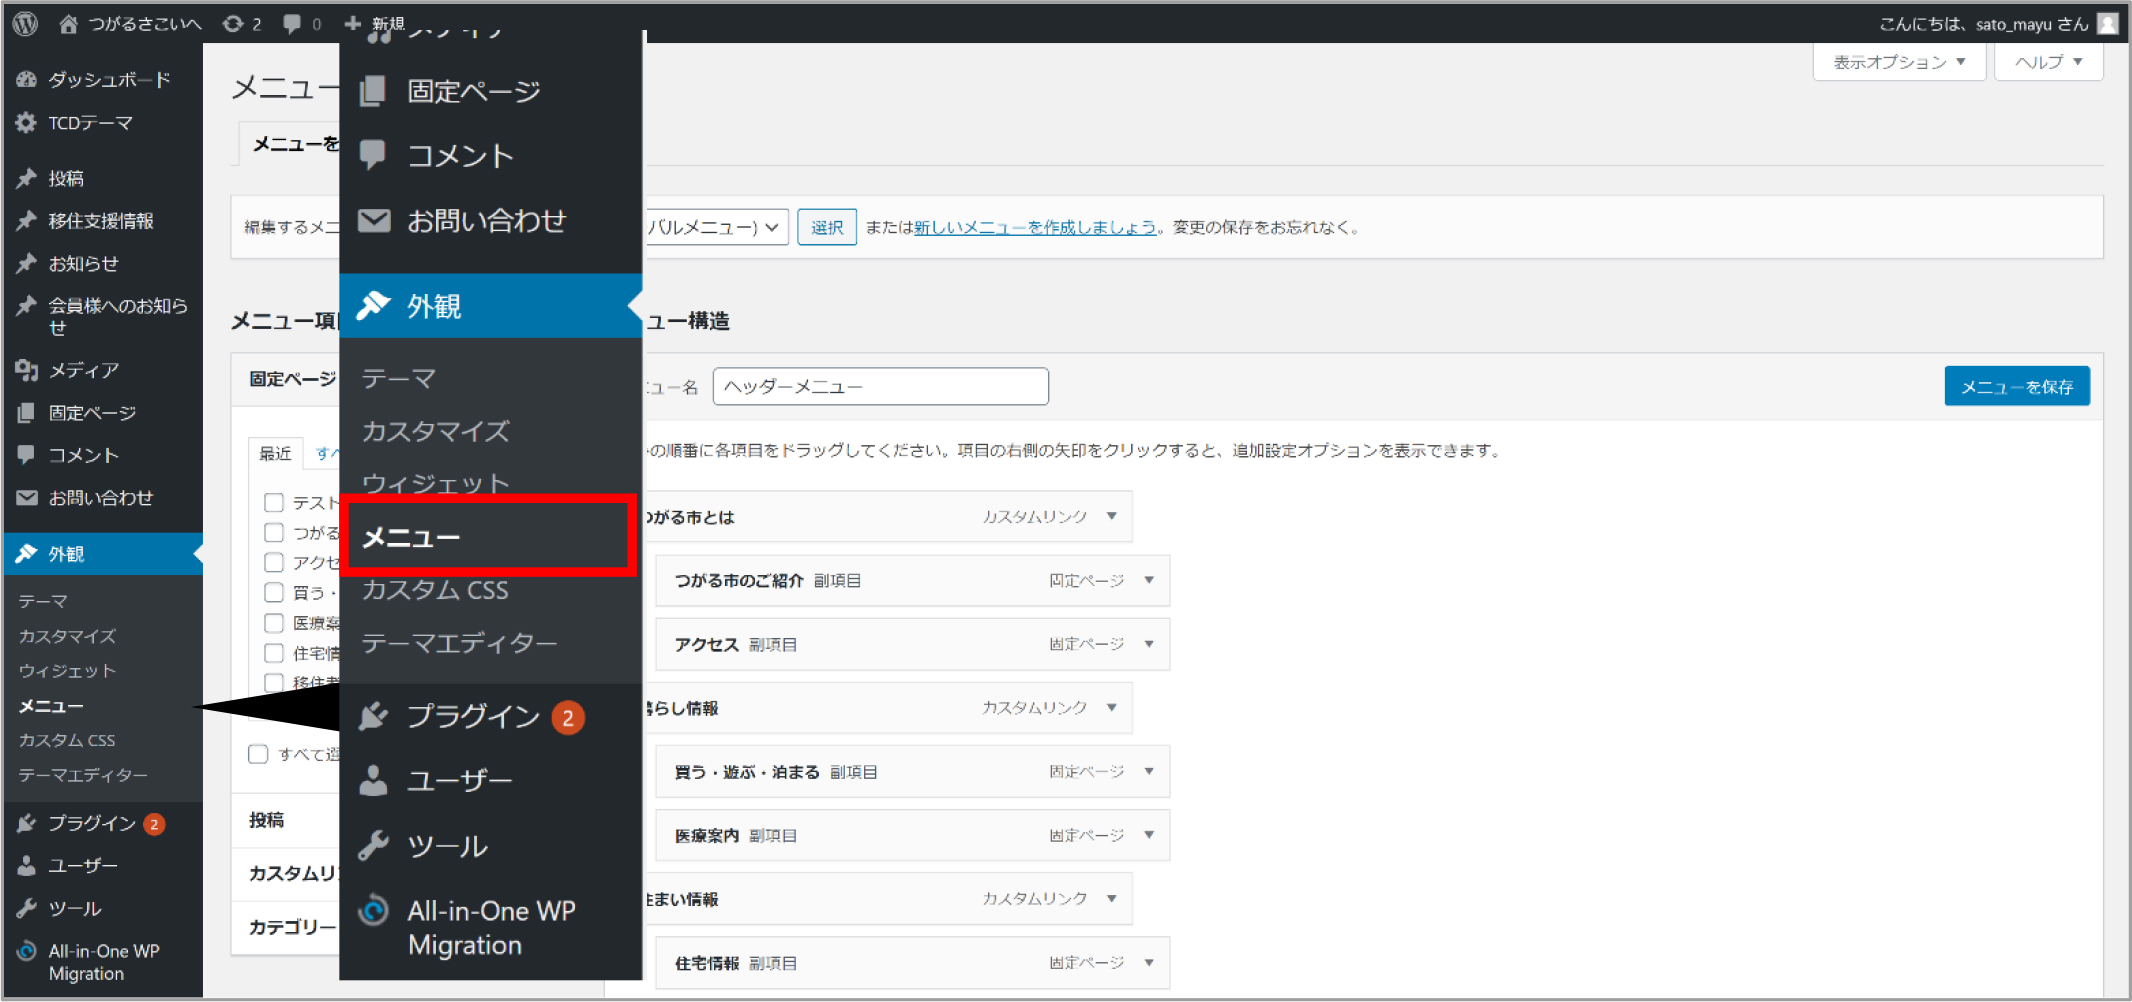2132x1002 pixels.
Task: Click the updates icon showing 2
Action: click(233, 23)
